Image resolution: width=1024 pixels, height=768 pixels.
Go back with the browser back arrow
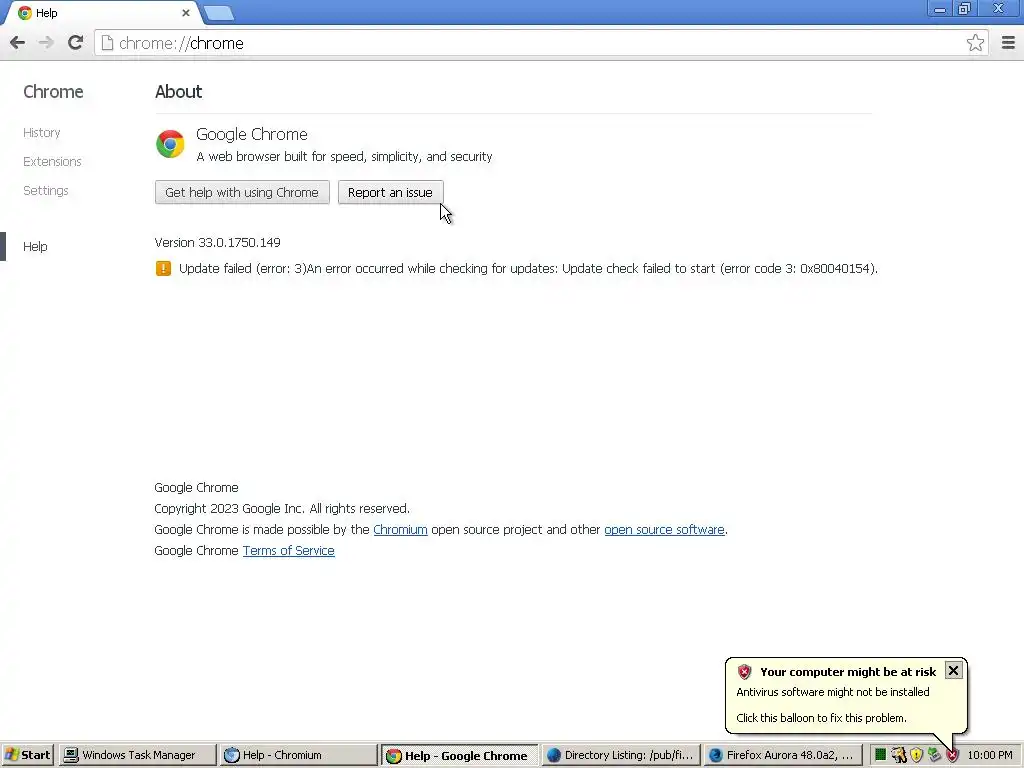[x=18, y=43]
